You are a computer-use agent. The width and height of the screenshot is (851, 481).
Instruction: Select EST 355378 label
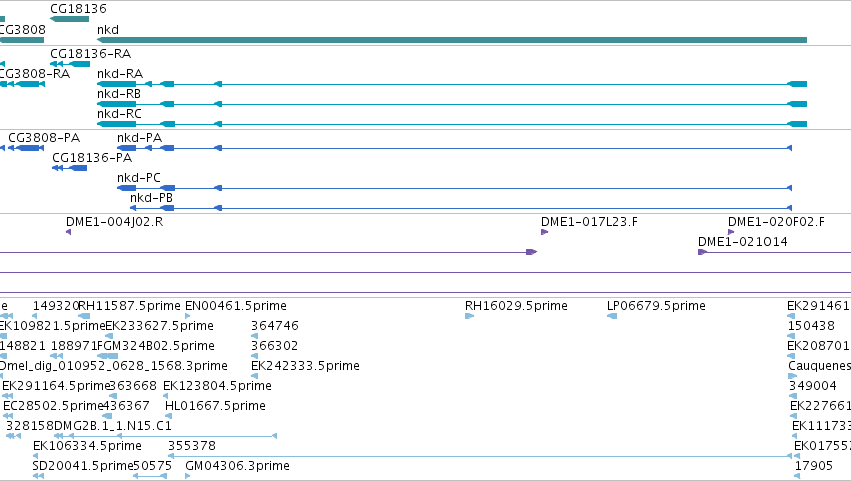(x=192, y=446)
